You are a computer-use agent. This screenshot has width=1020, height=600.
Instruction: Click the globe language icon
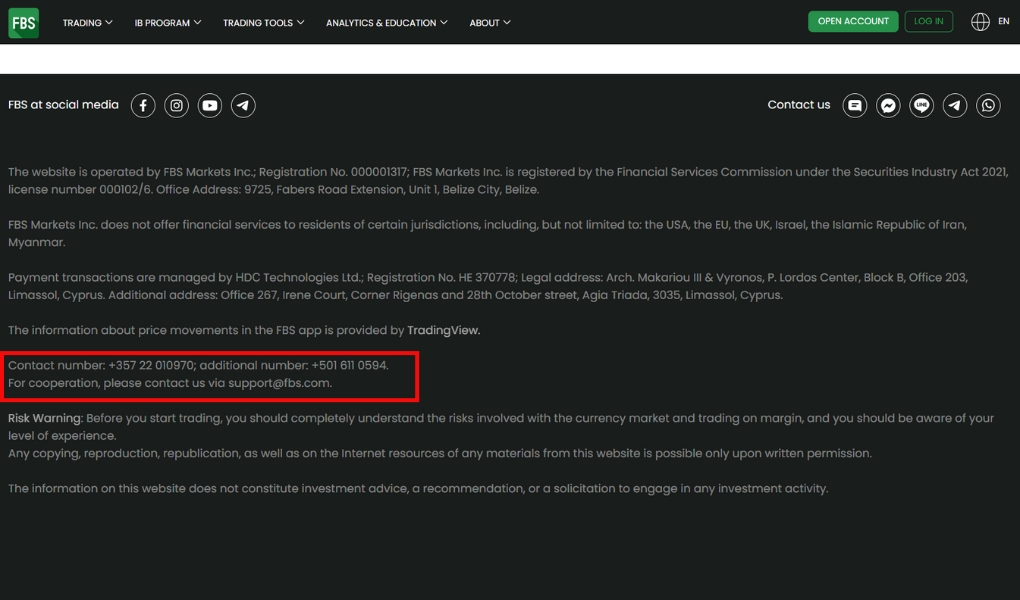980,21
